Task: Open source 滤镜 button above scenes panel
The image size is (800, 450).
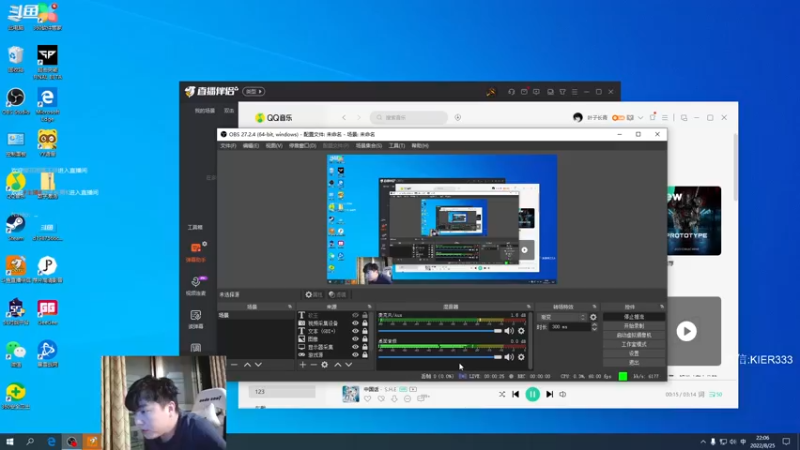Action: (x=337, y=294)
